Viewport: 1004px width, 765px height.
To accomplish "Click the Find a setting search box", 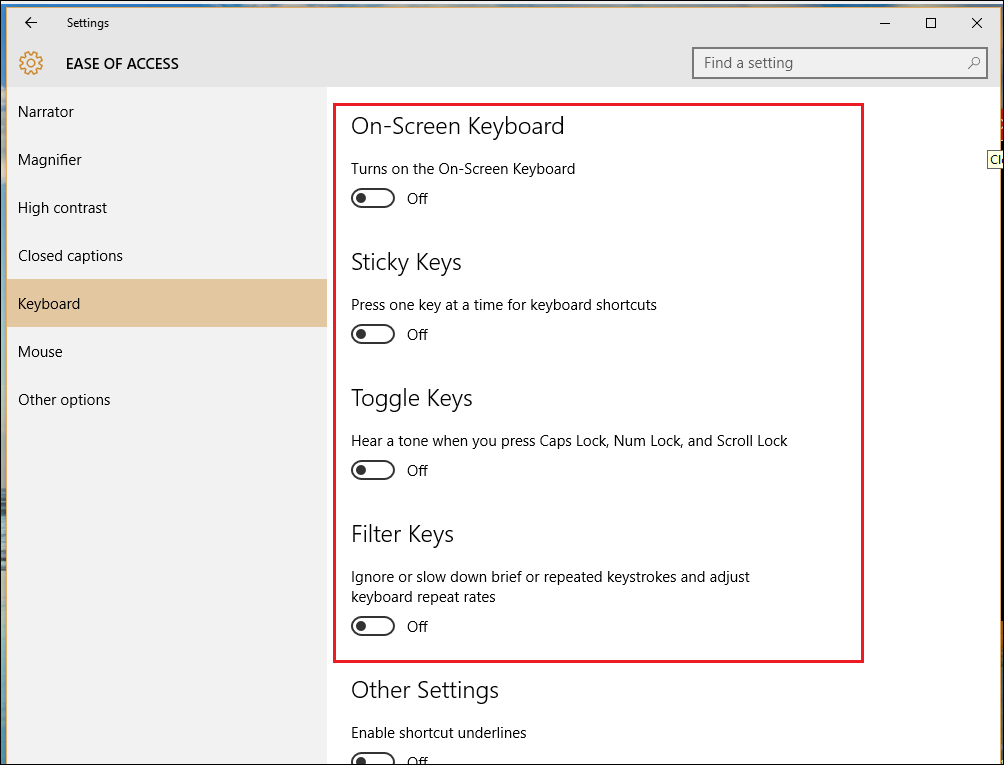I will 830,63.
